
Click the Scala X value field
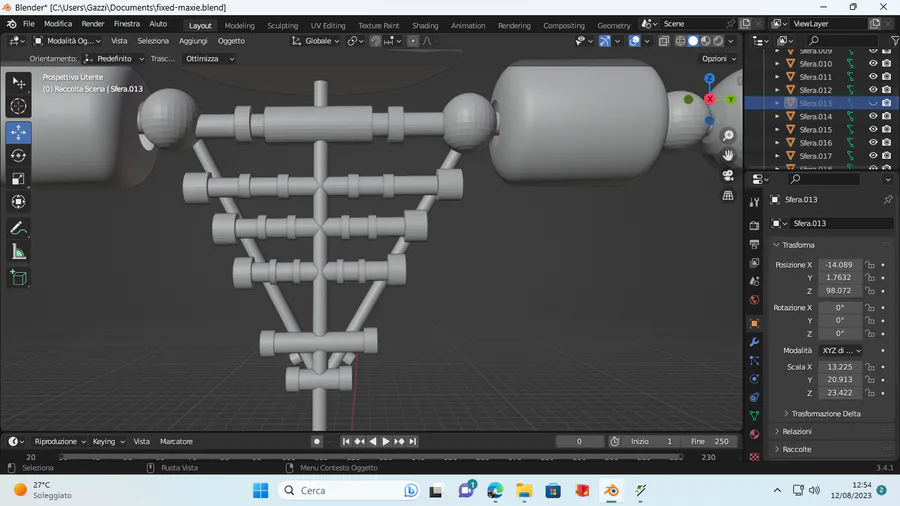click(839, 367)
